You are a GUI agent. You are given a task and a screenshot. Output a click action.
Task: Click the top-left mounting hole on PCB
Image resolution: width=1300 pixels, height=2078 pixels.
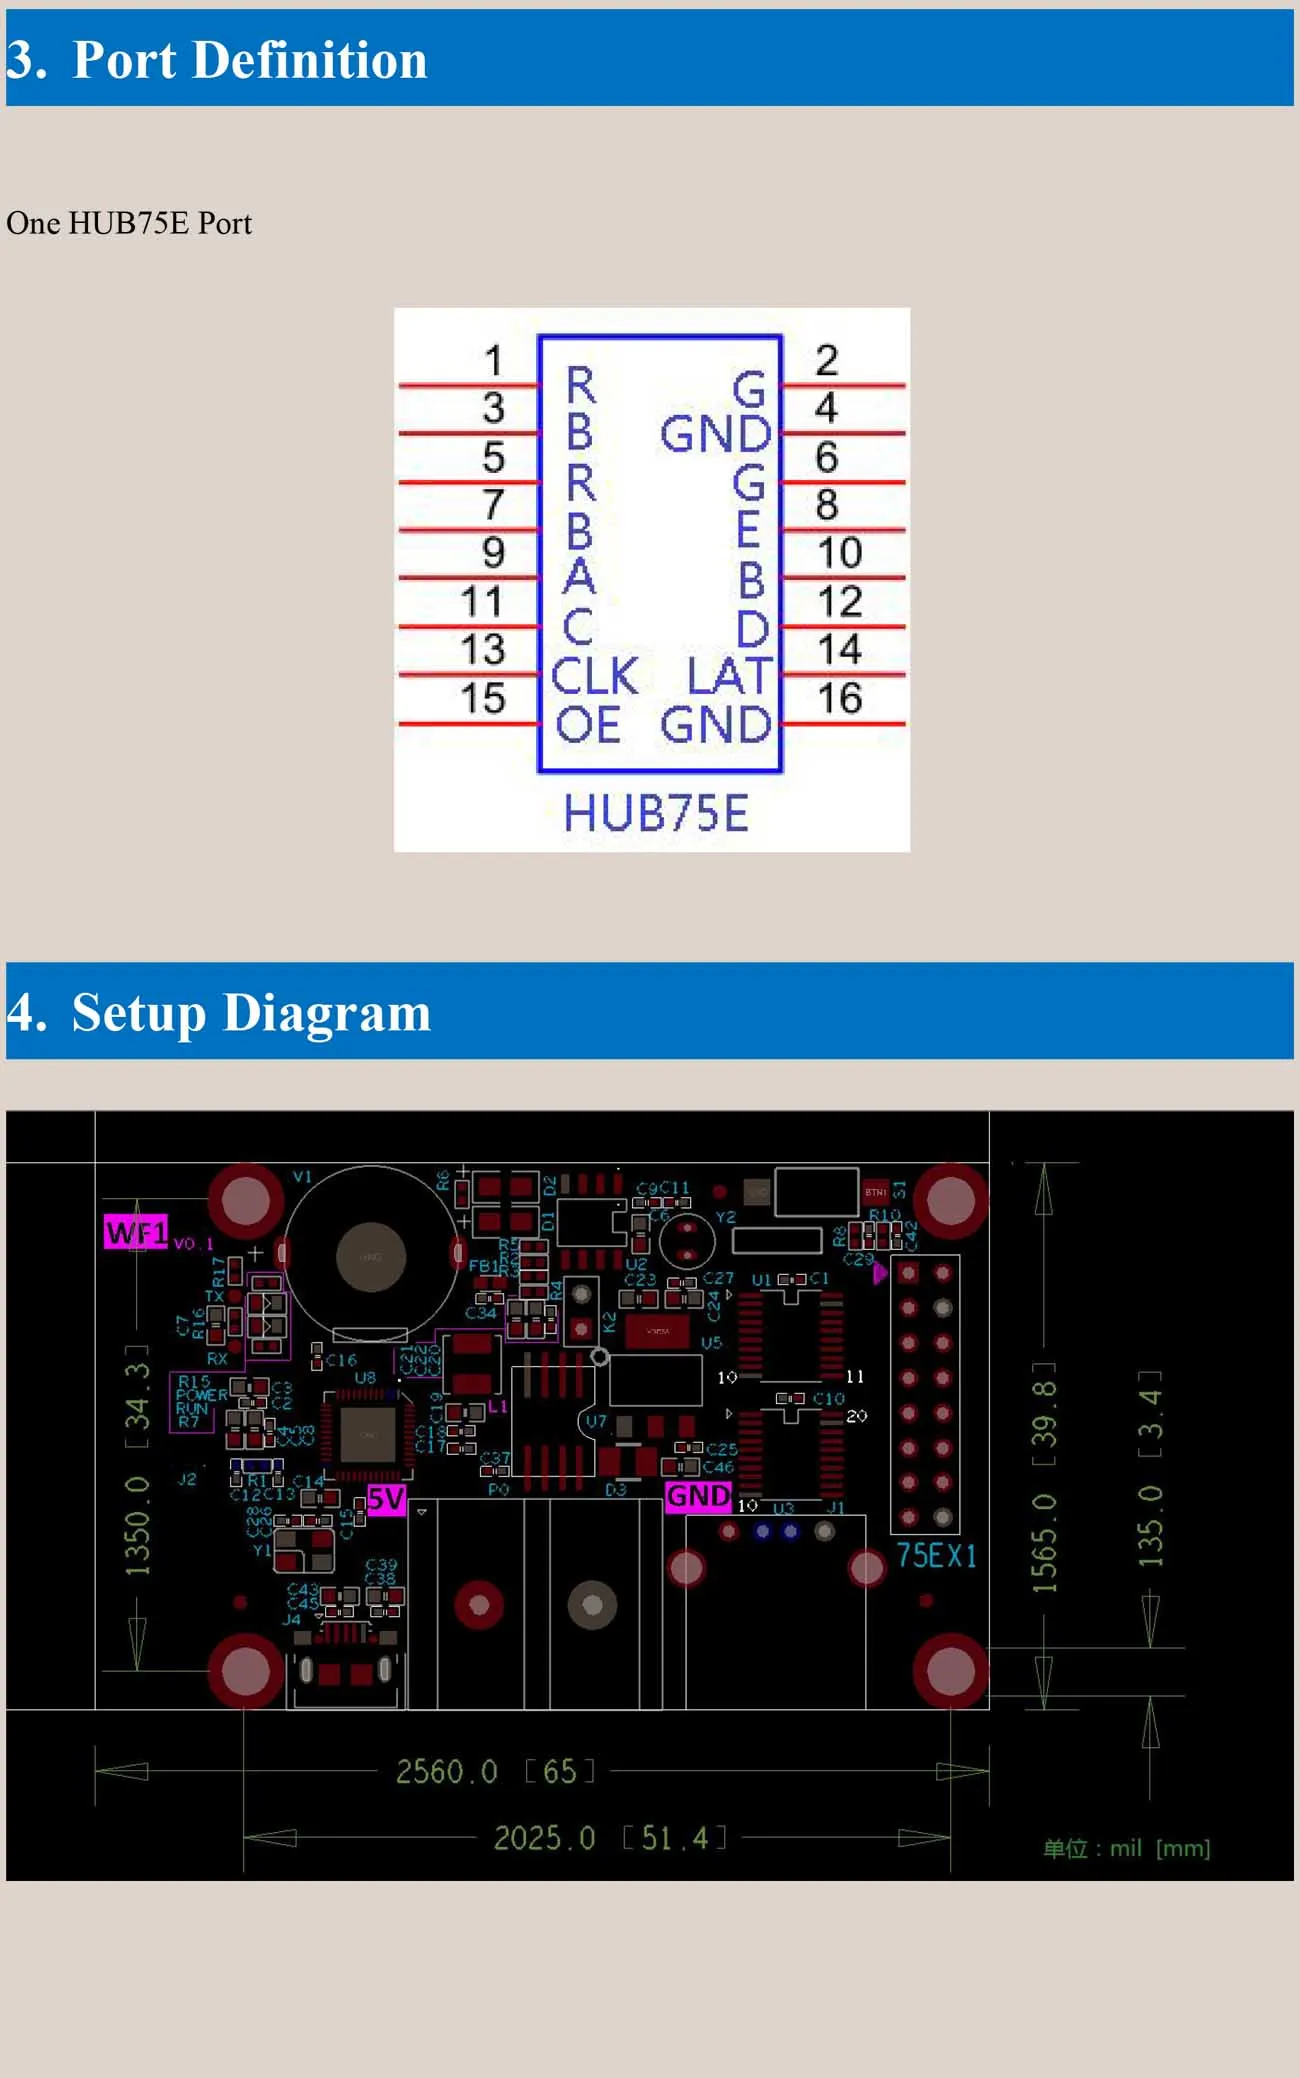click(246, 1199)
